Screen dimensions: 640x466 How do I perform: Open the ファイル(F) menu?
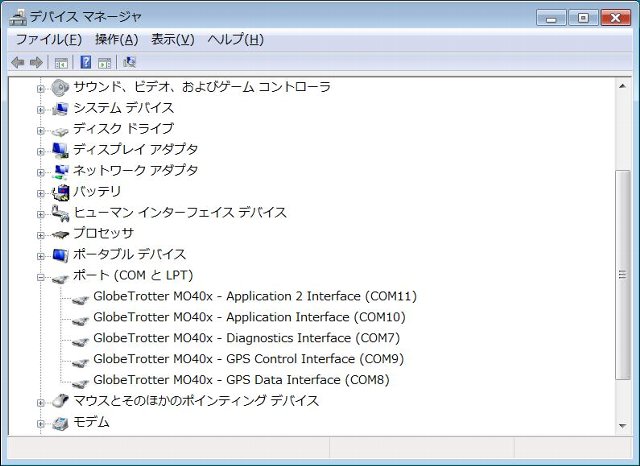(x=49, y=40)
